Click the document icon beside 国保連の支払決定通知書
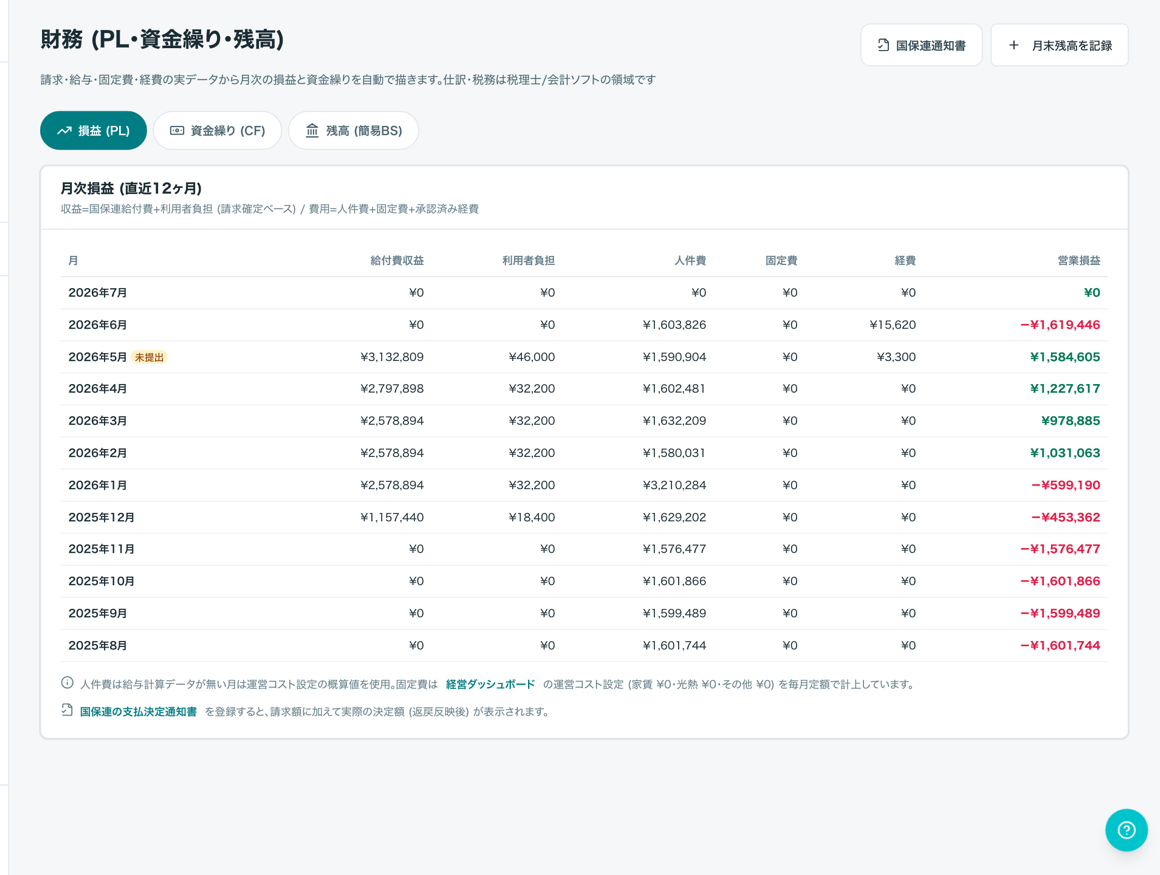The image size is (1160, 875). 67,710
